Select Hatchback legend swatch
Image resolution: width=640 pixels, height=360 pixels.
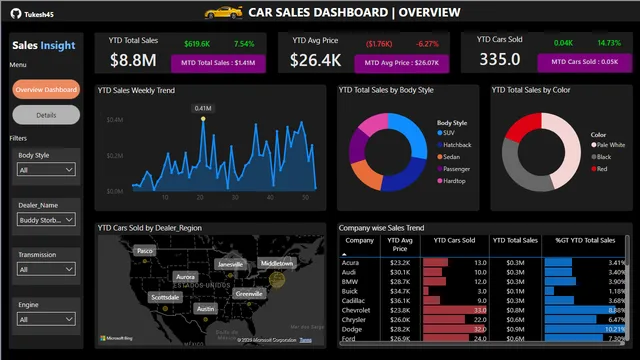click(440, 145)
